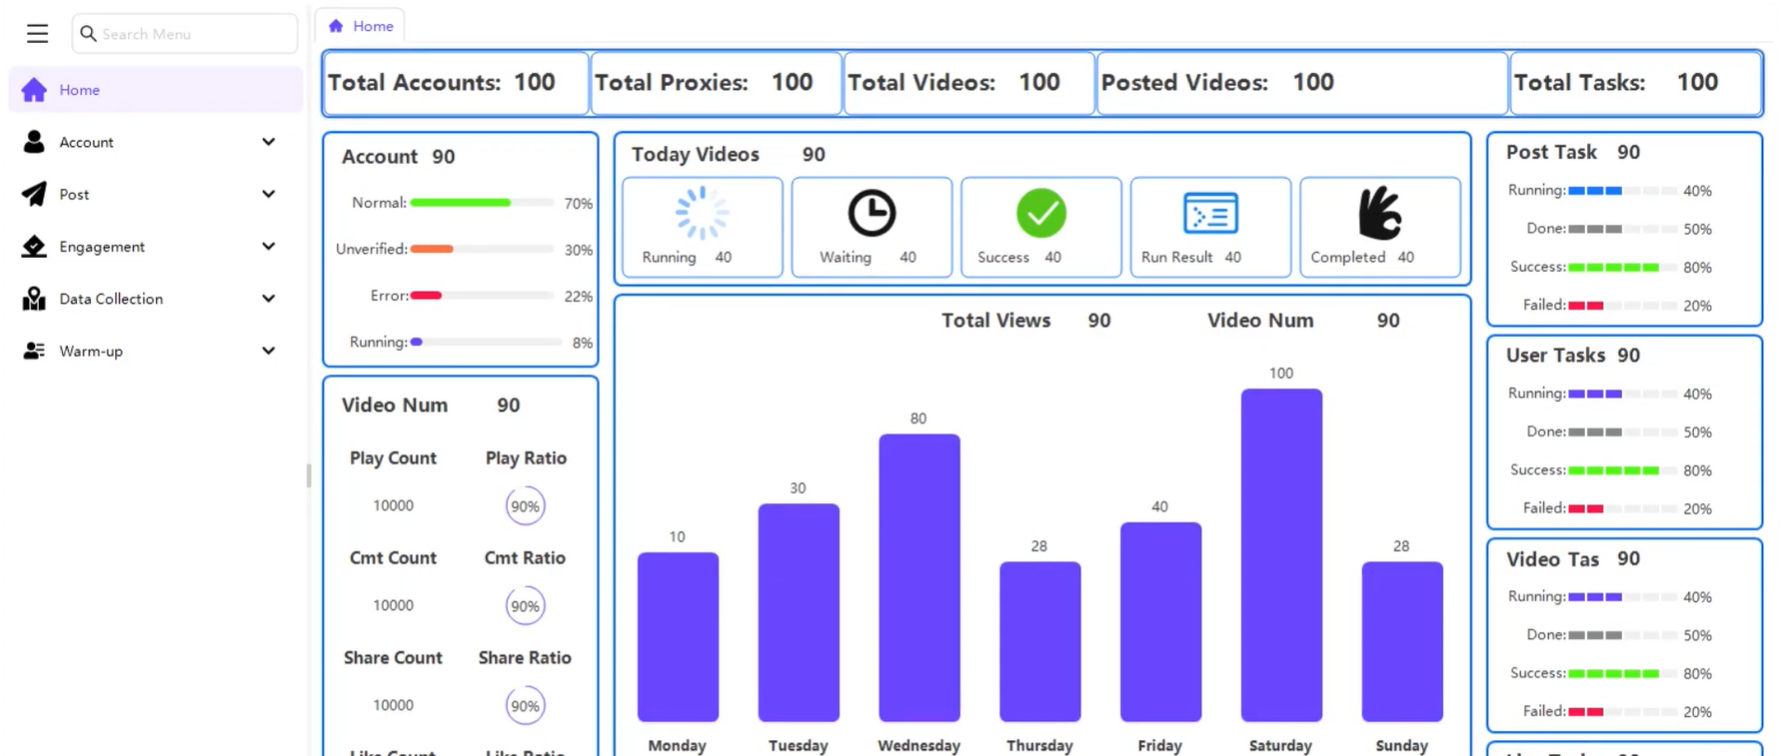This screenshot has height=756, width=1788.
Task: Click the User Tasks heading
Action: point(1556,355)
